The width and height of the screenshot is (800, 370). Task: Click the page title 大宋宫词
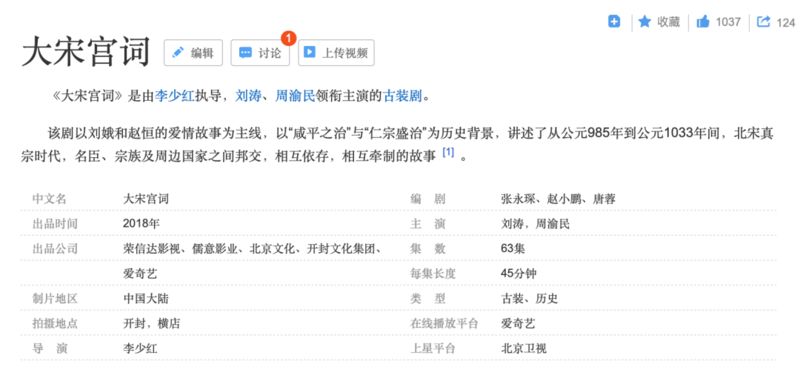[x=86, y=52]
